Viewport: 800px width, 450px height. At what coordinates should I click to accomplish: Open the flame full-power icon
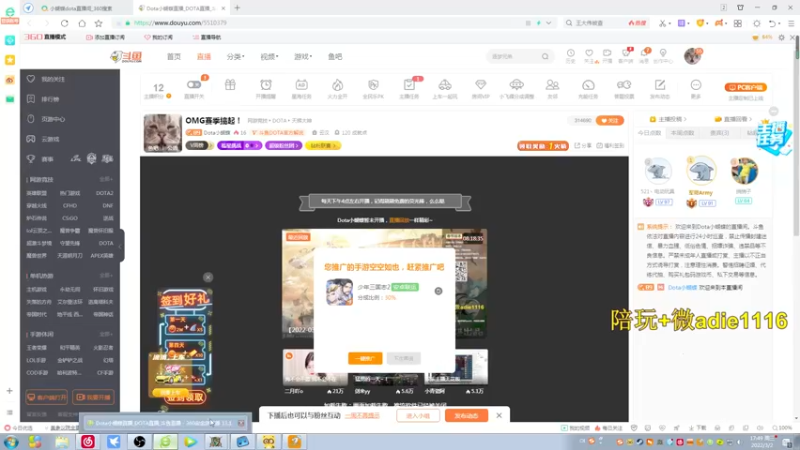click(x=337, y=85)
